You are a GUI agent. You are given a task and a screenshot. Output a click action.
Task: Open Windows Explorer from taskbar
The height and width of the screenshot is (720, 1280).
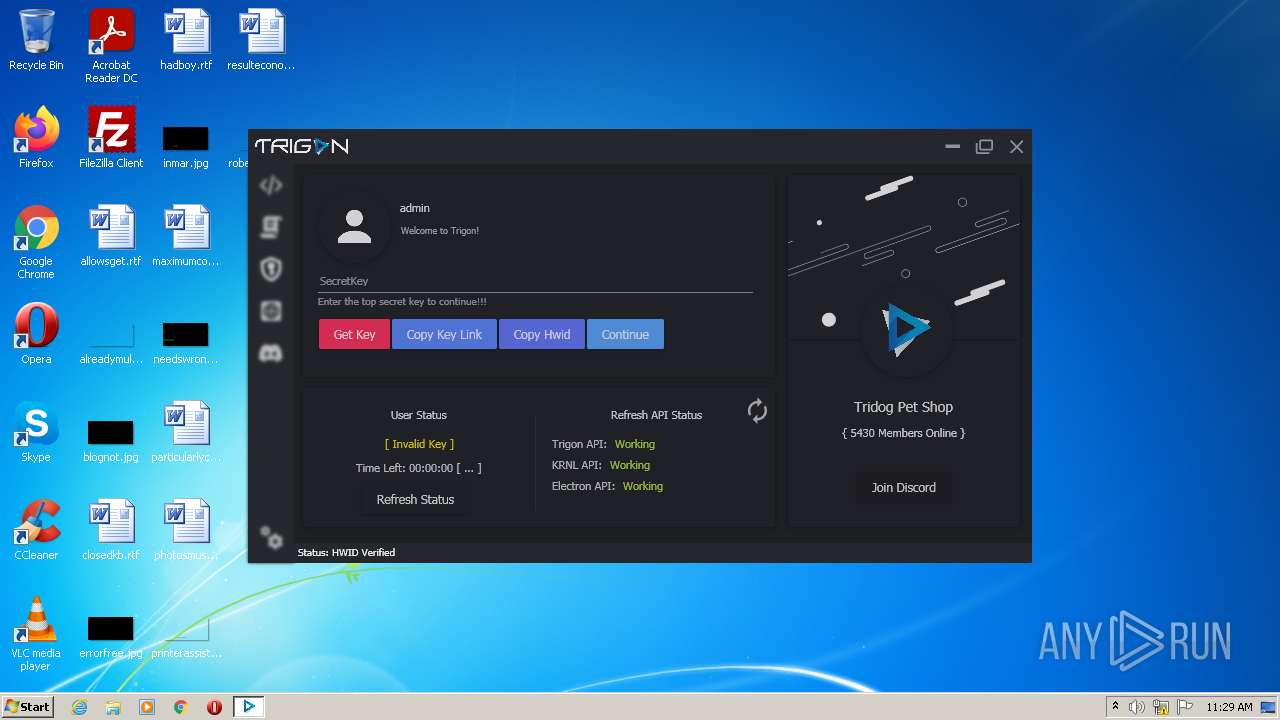pos(113,707)
